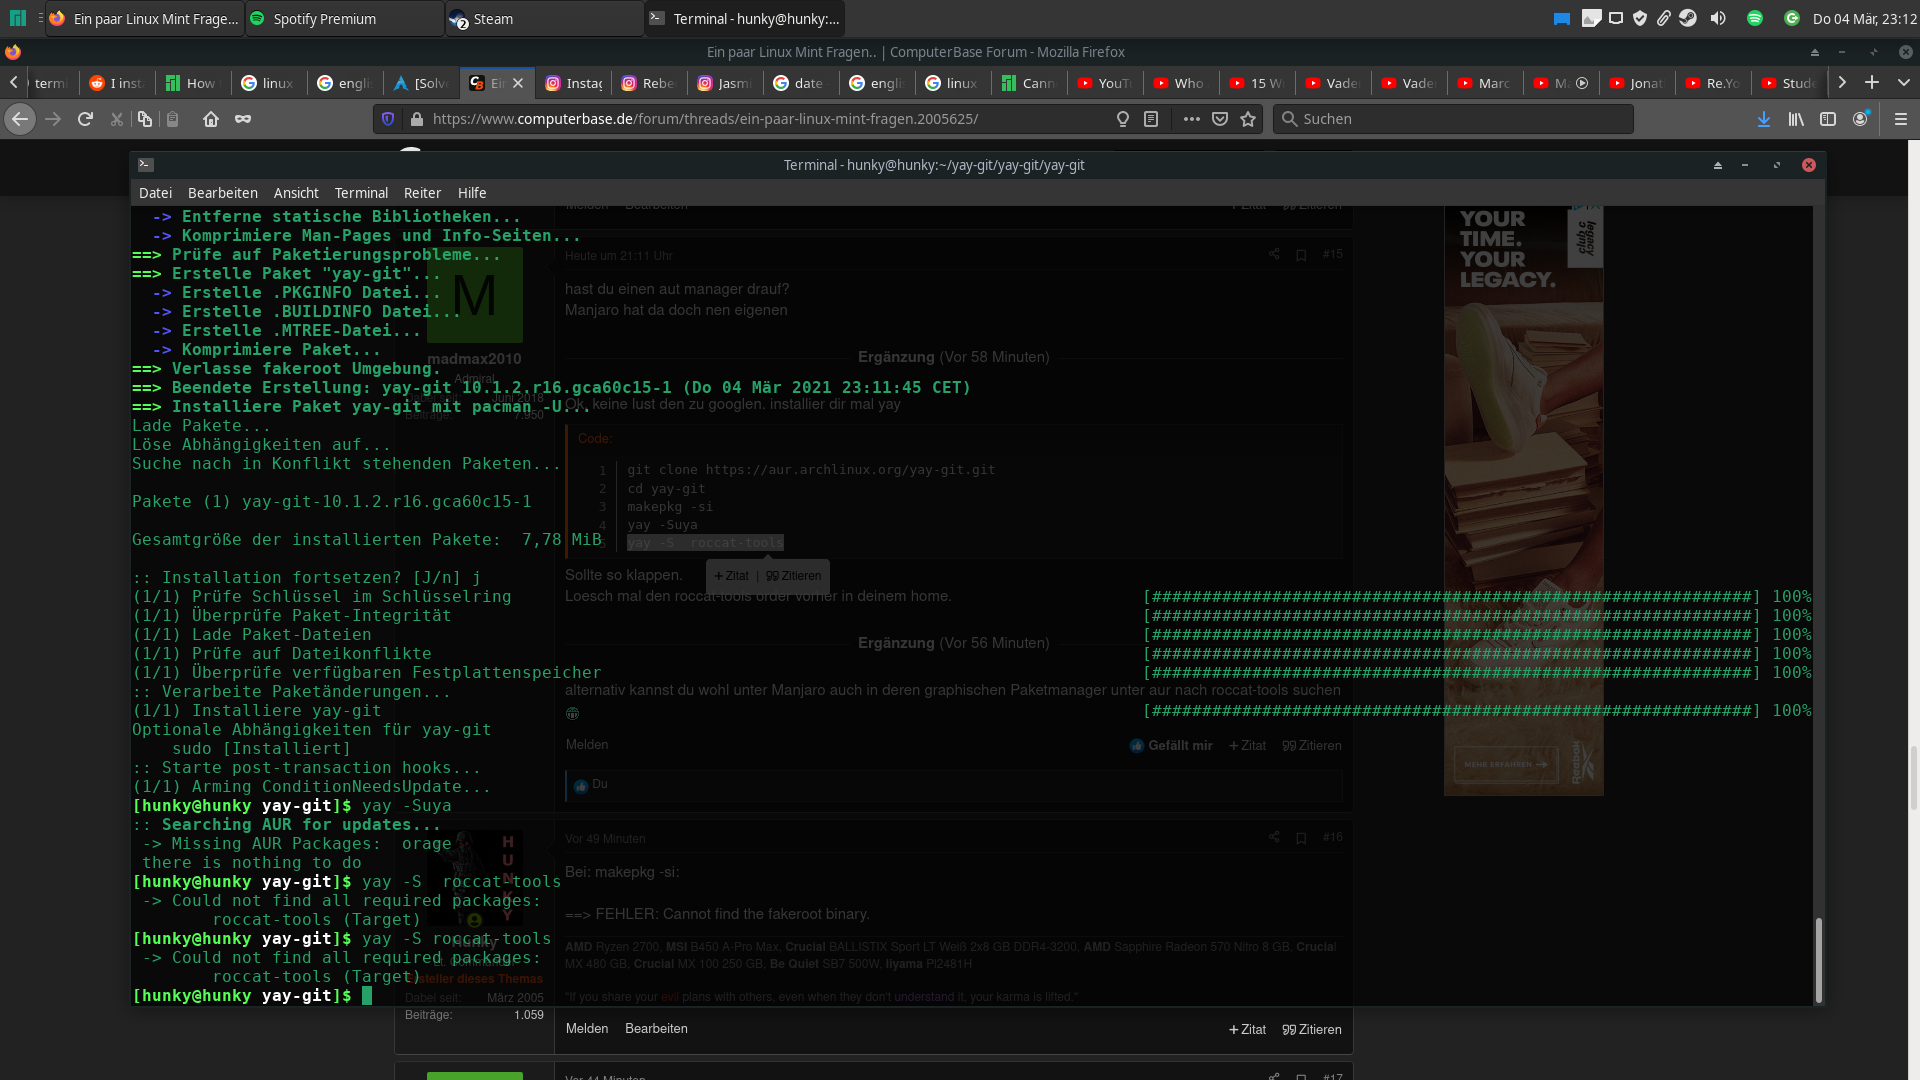The width and height of the screenshot is (1920, 1080).
Task: Click the shield tray icon in the panel
Action: pos(1639,18)
